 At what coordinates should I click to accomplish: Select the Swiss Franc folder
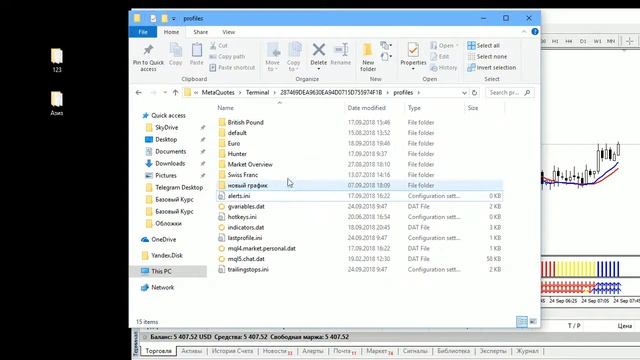pos(242,175)
